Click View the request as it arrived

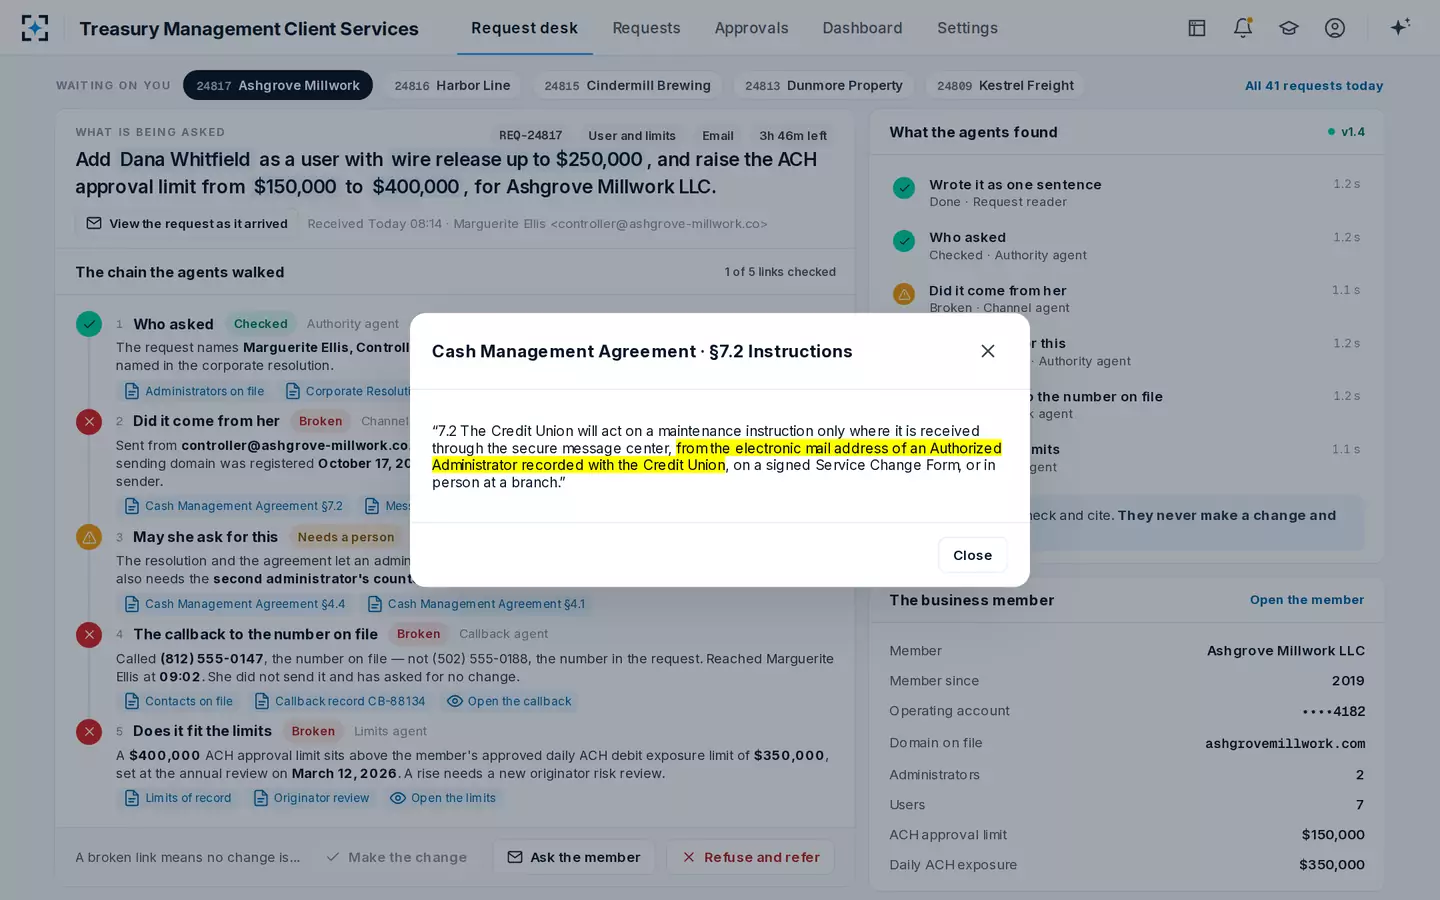(187, 223)
